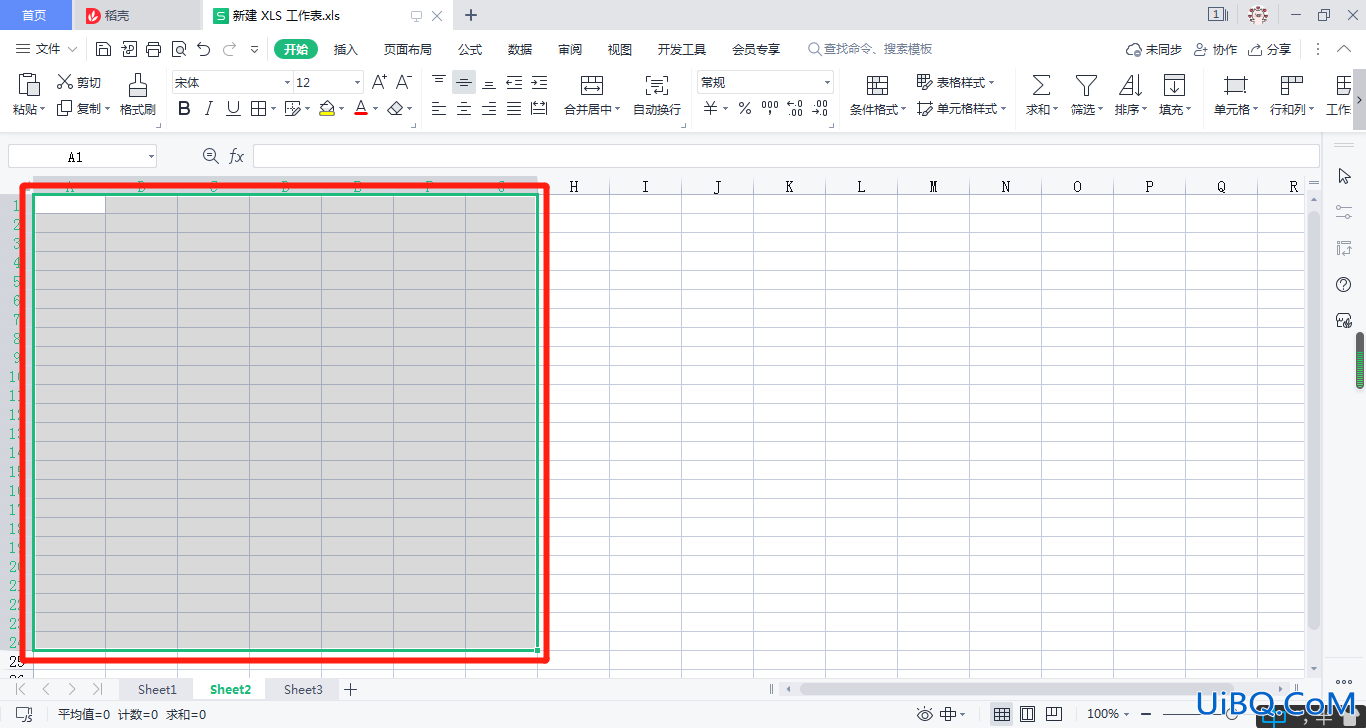Click the eye protection mode icon in status bar

click(925, 714)
